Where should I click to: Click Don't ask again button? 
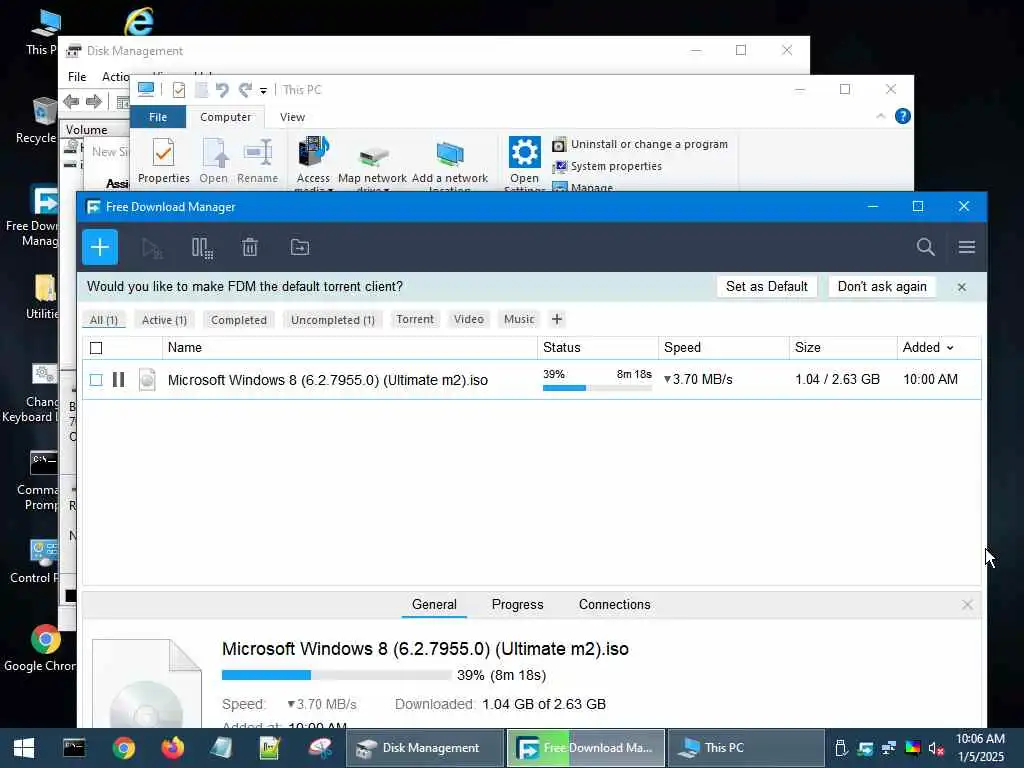tap(882, 287)
